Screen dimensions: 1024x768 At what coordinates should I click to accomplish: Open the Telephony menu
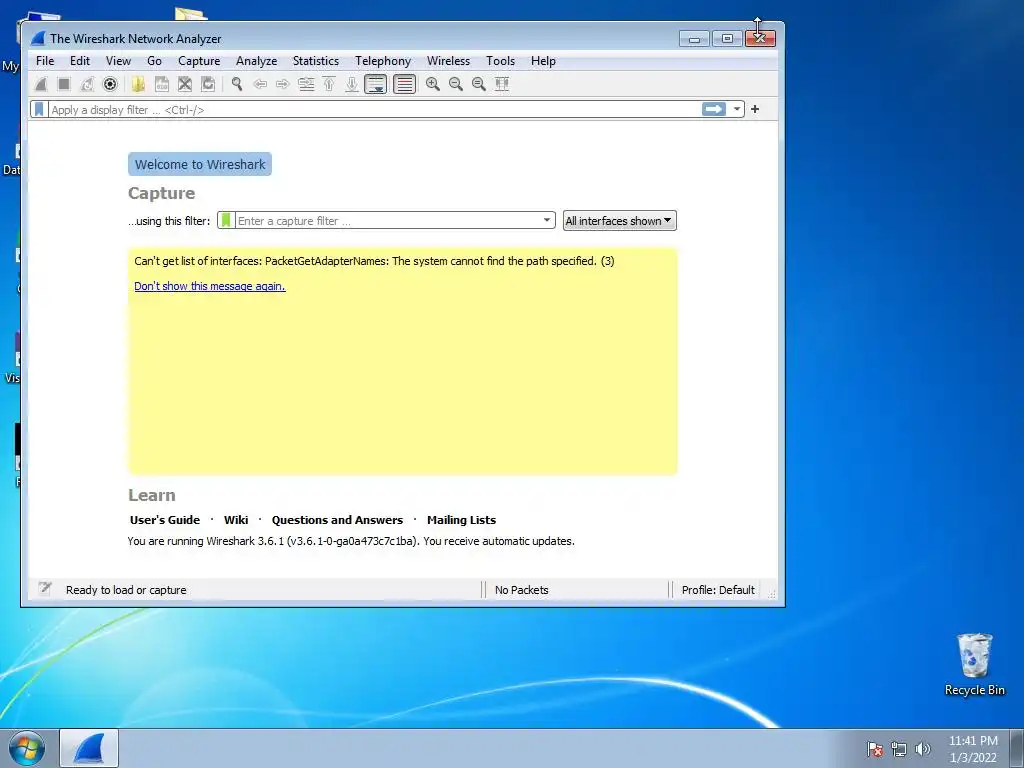[x=383, y=61]
